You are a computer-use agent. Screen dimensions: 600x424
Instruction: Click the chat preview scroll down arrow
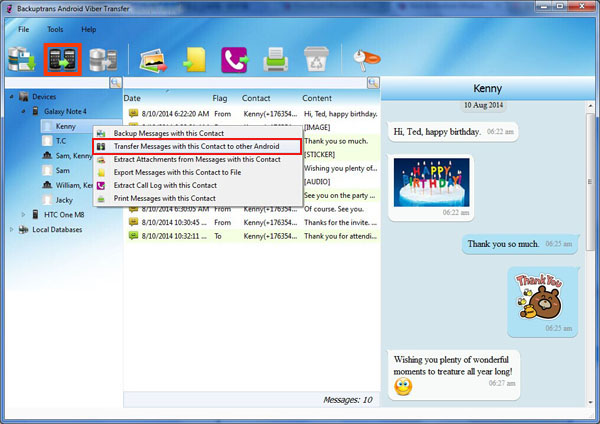pyautogui.click(x=590, y=402)
